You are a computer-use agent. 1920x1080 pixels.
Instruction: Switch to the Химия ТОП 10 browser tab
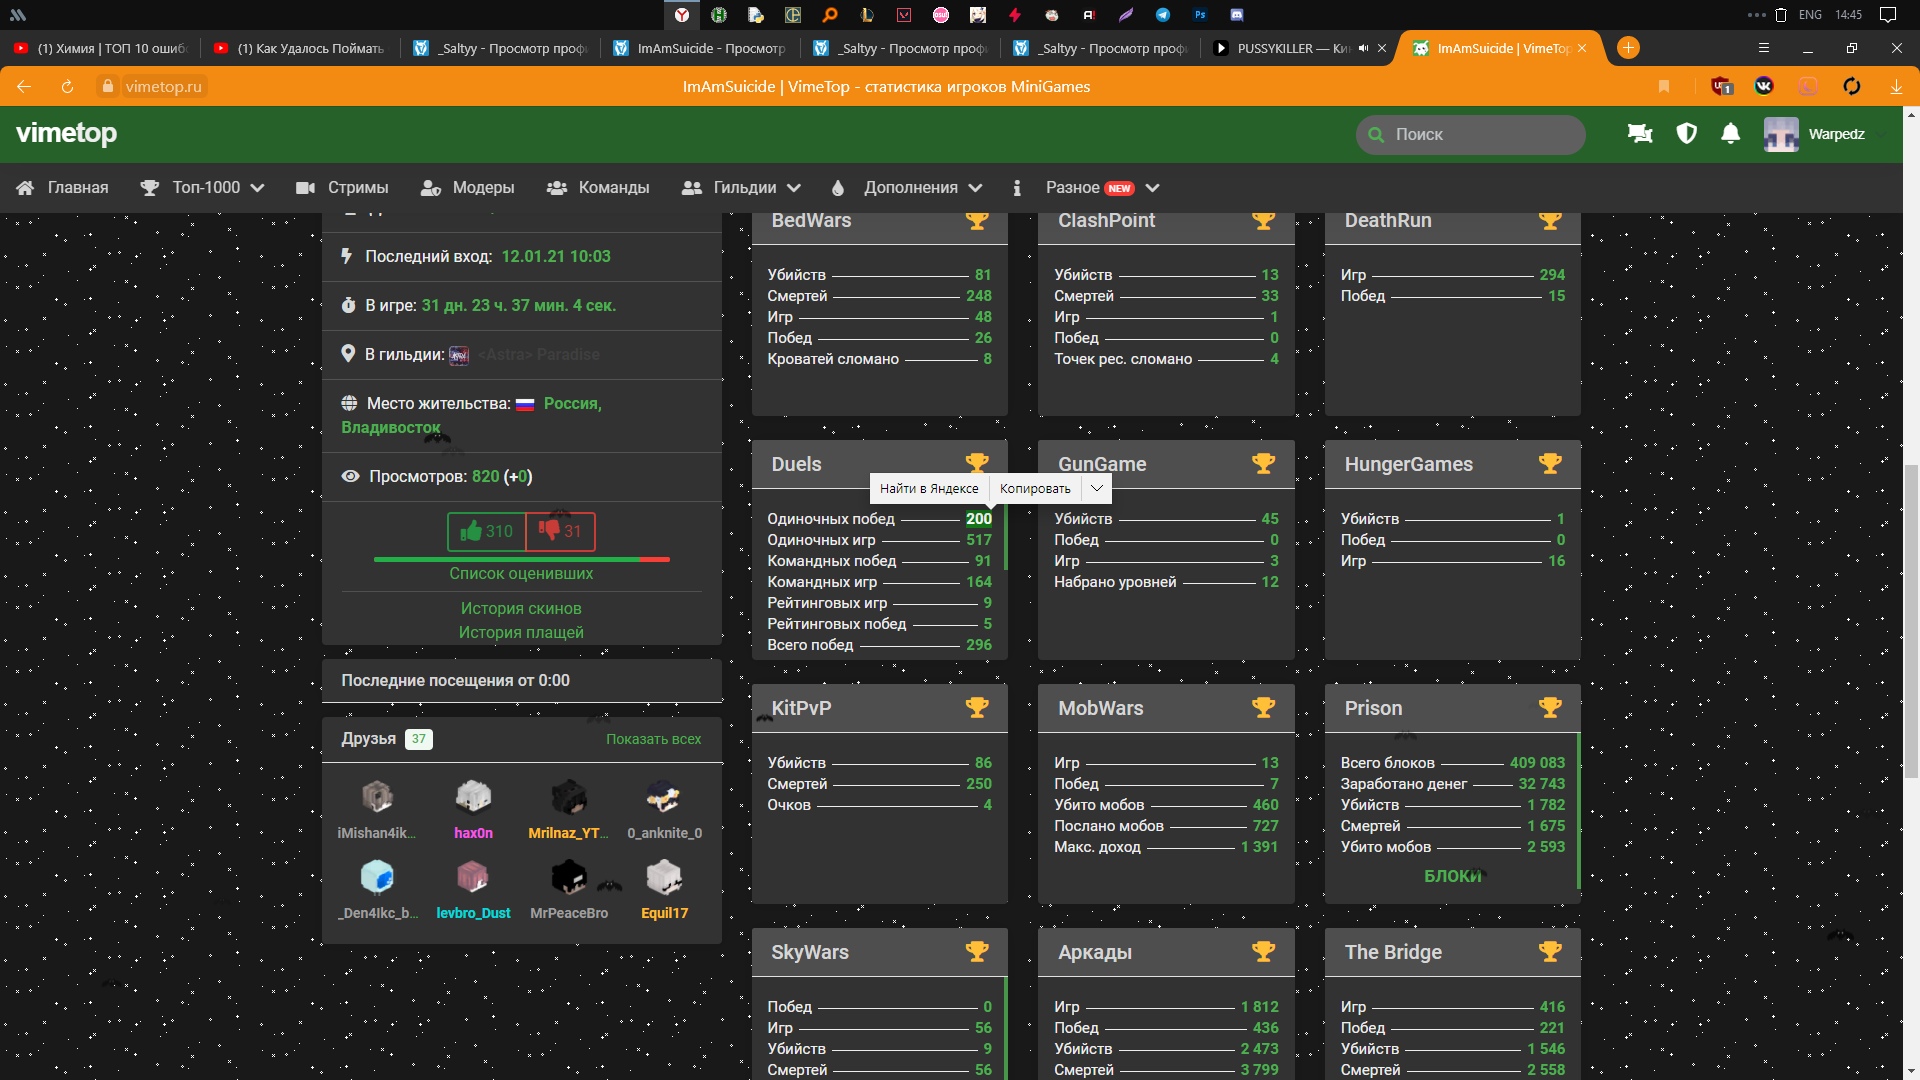(100, 48)
